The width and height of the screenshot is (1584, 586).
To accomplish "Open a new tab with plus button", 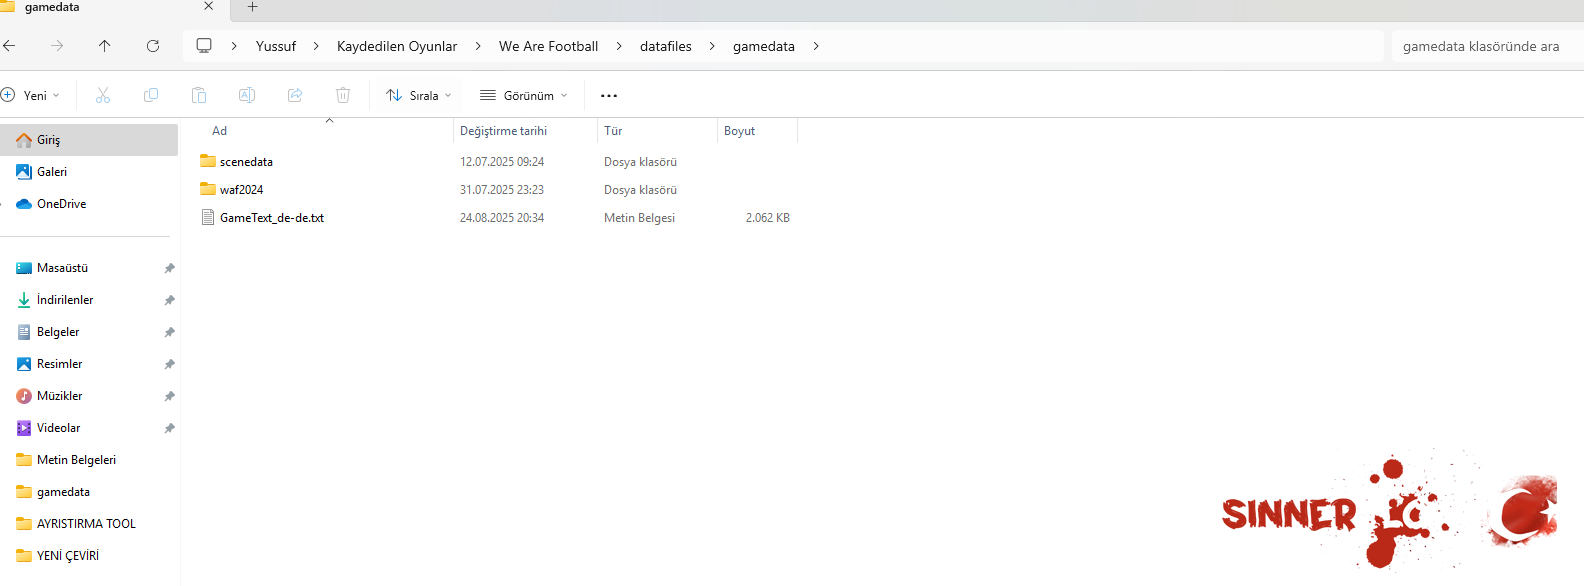I will coord(253,7).
